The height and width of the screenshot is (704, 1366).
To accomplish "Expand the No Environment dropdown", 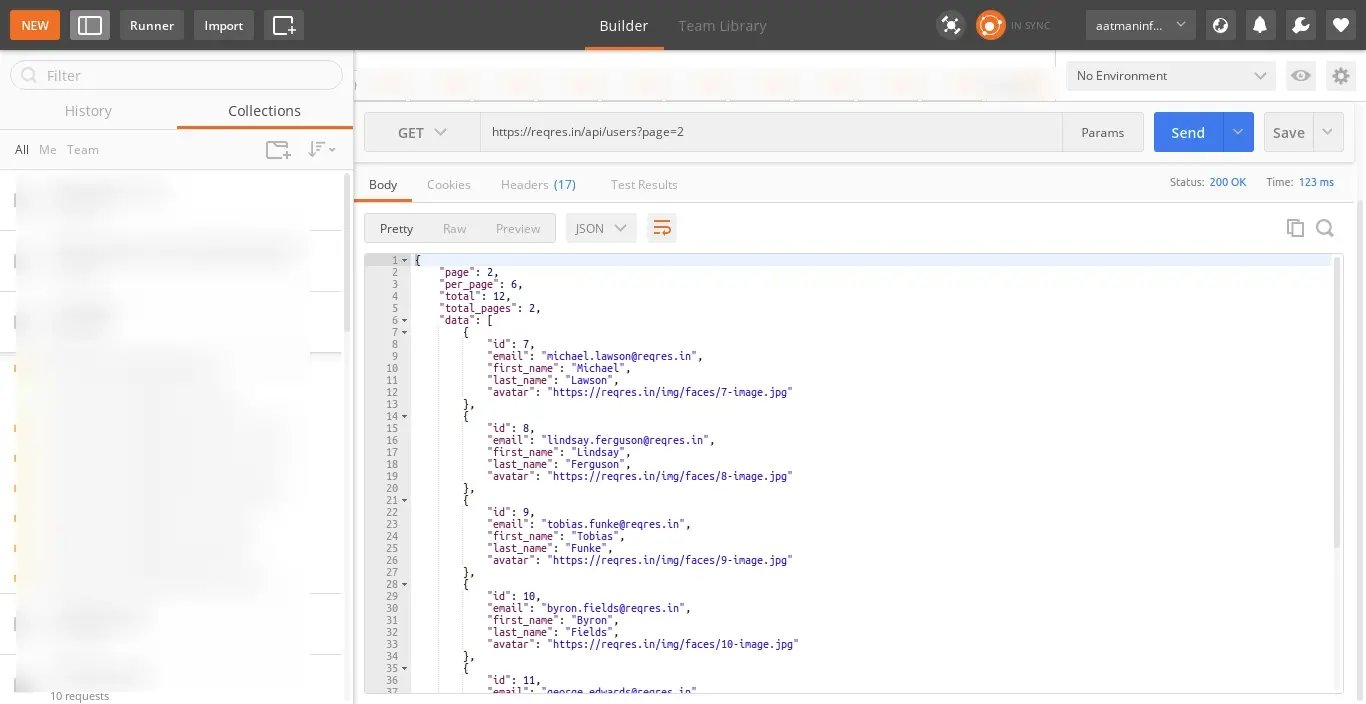I will coord(1170,76).
